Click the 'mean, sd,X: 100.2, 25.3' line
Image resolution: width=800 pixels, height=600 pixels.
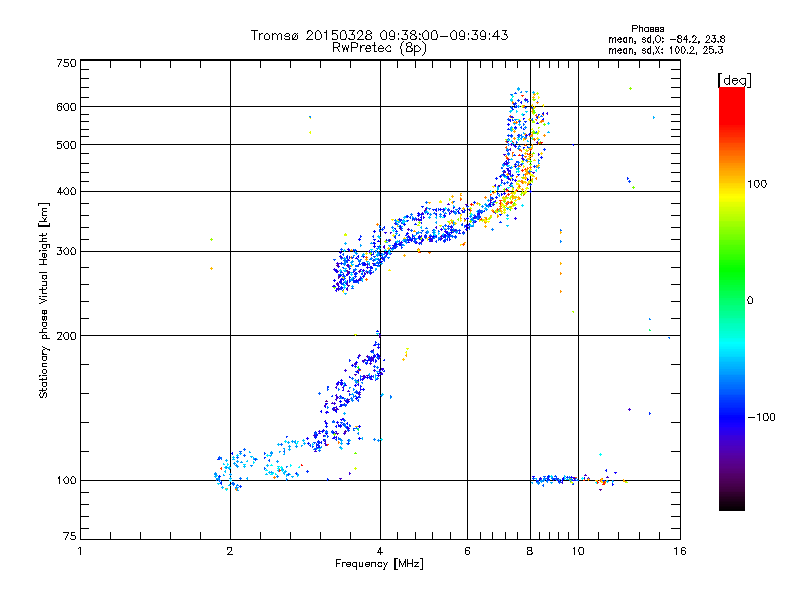(665, 51)
